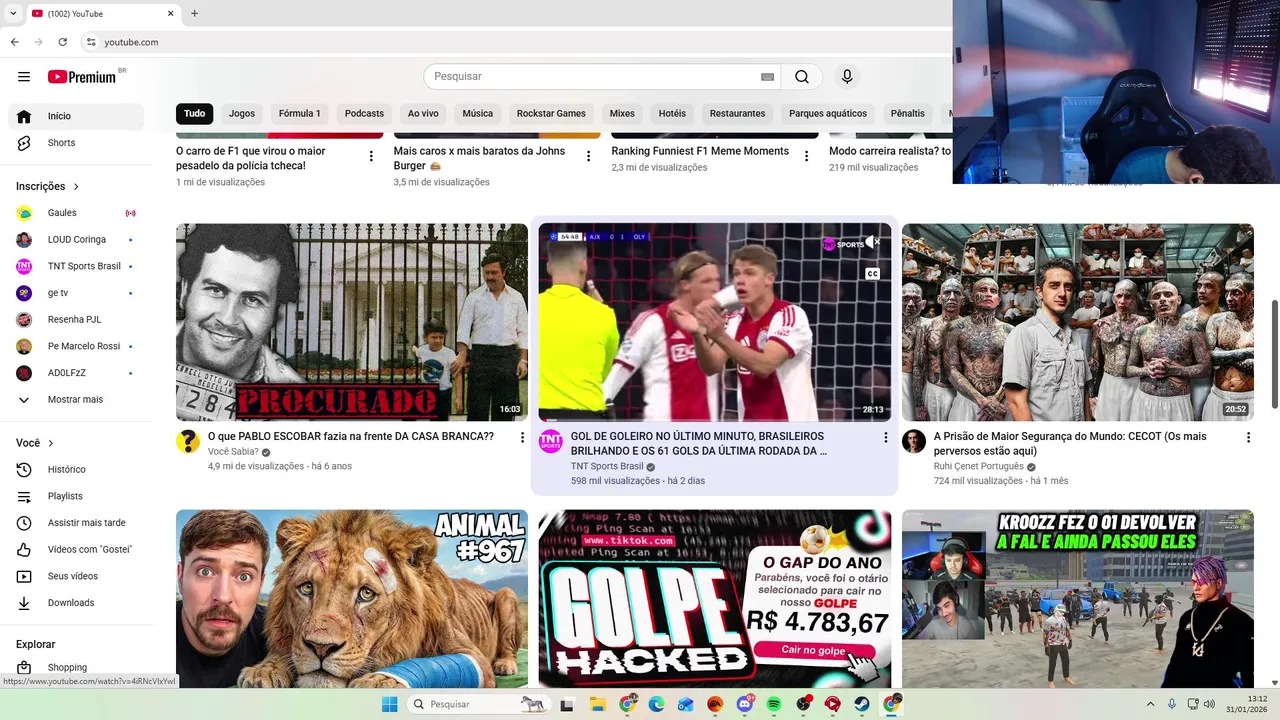This screenshot has width=1280, height=720.
Task: Open the TNT Sports Brasil avatar under the video
Action: (551, 442)
